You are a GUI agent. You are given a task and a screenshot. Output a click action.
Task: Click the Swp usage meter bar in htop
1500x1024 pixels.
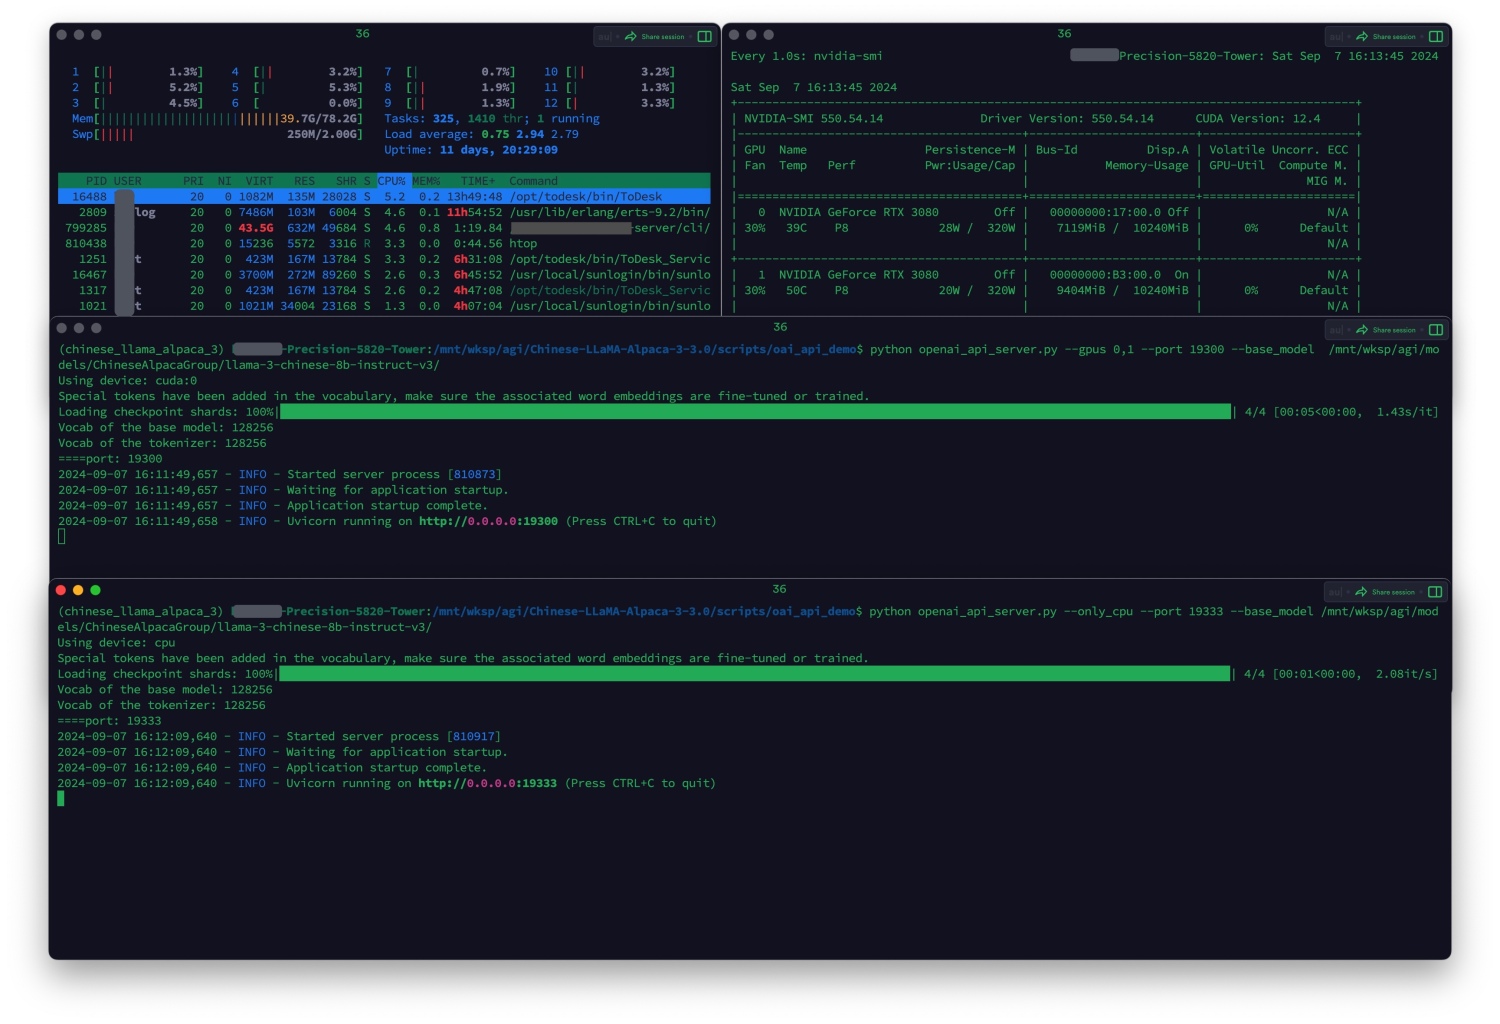point(217,134)
